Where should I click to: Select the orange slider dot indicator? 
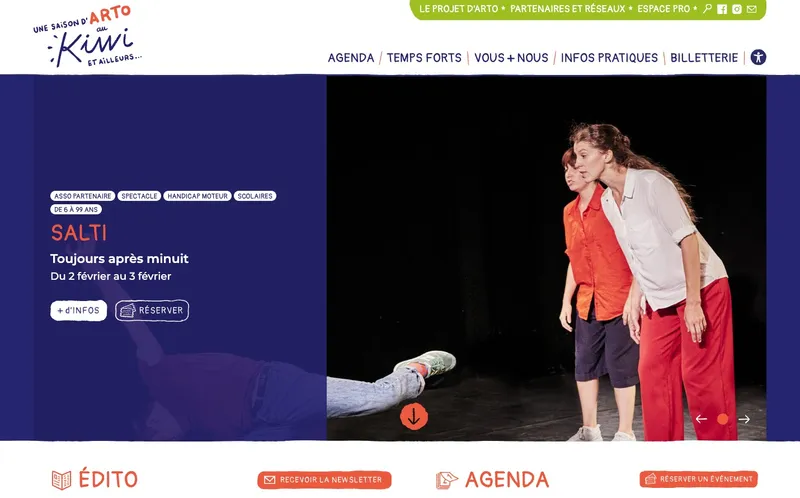tap(722, 419)
